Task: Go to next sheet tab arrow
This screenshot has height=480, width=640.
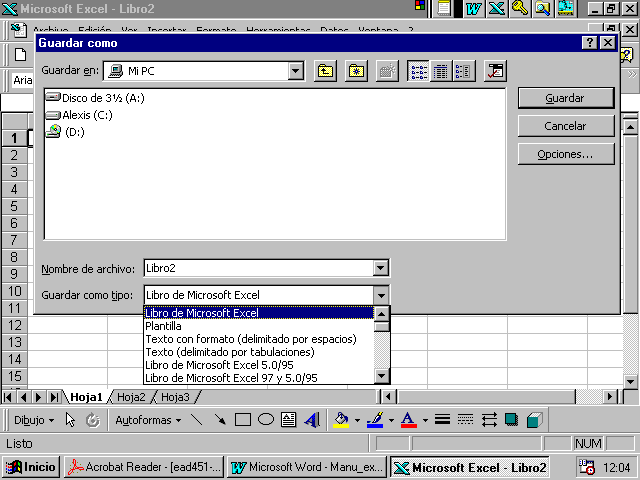Action: [39, 397]
